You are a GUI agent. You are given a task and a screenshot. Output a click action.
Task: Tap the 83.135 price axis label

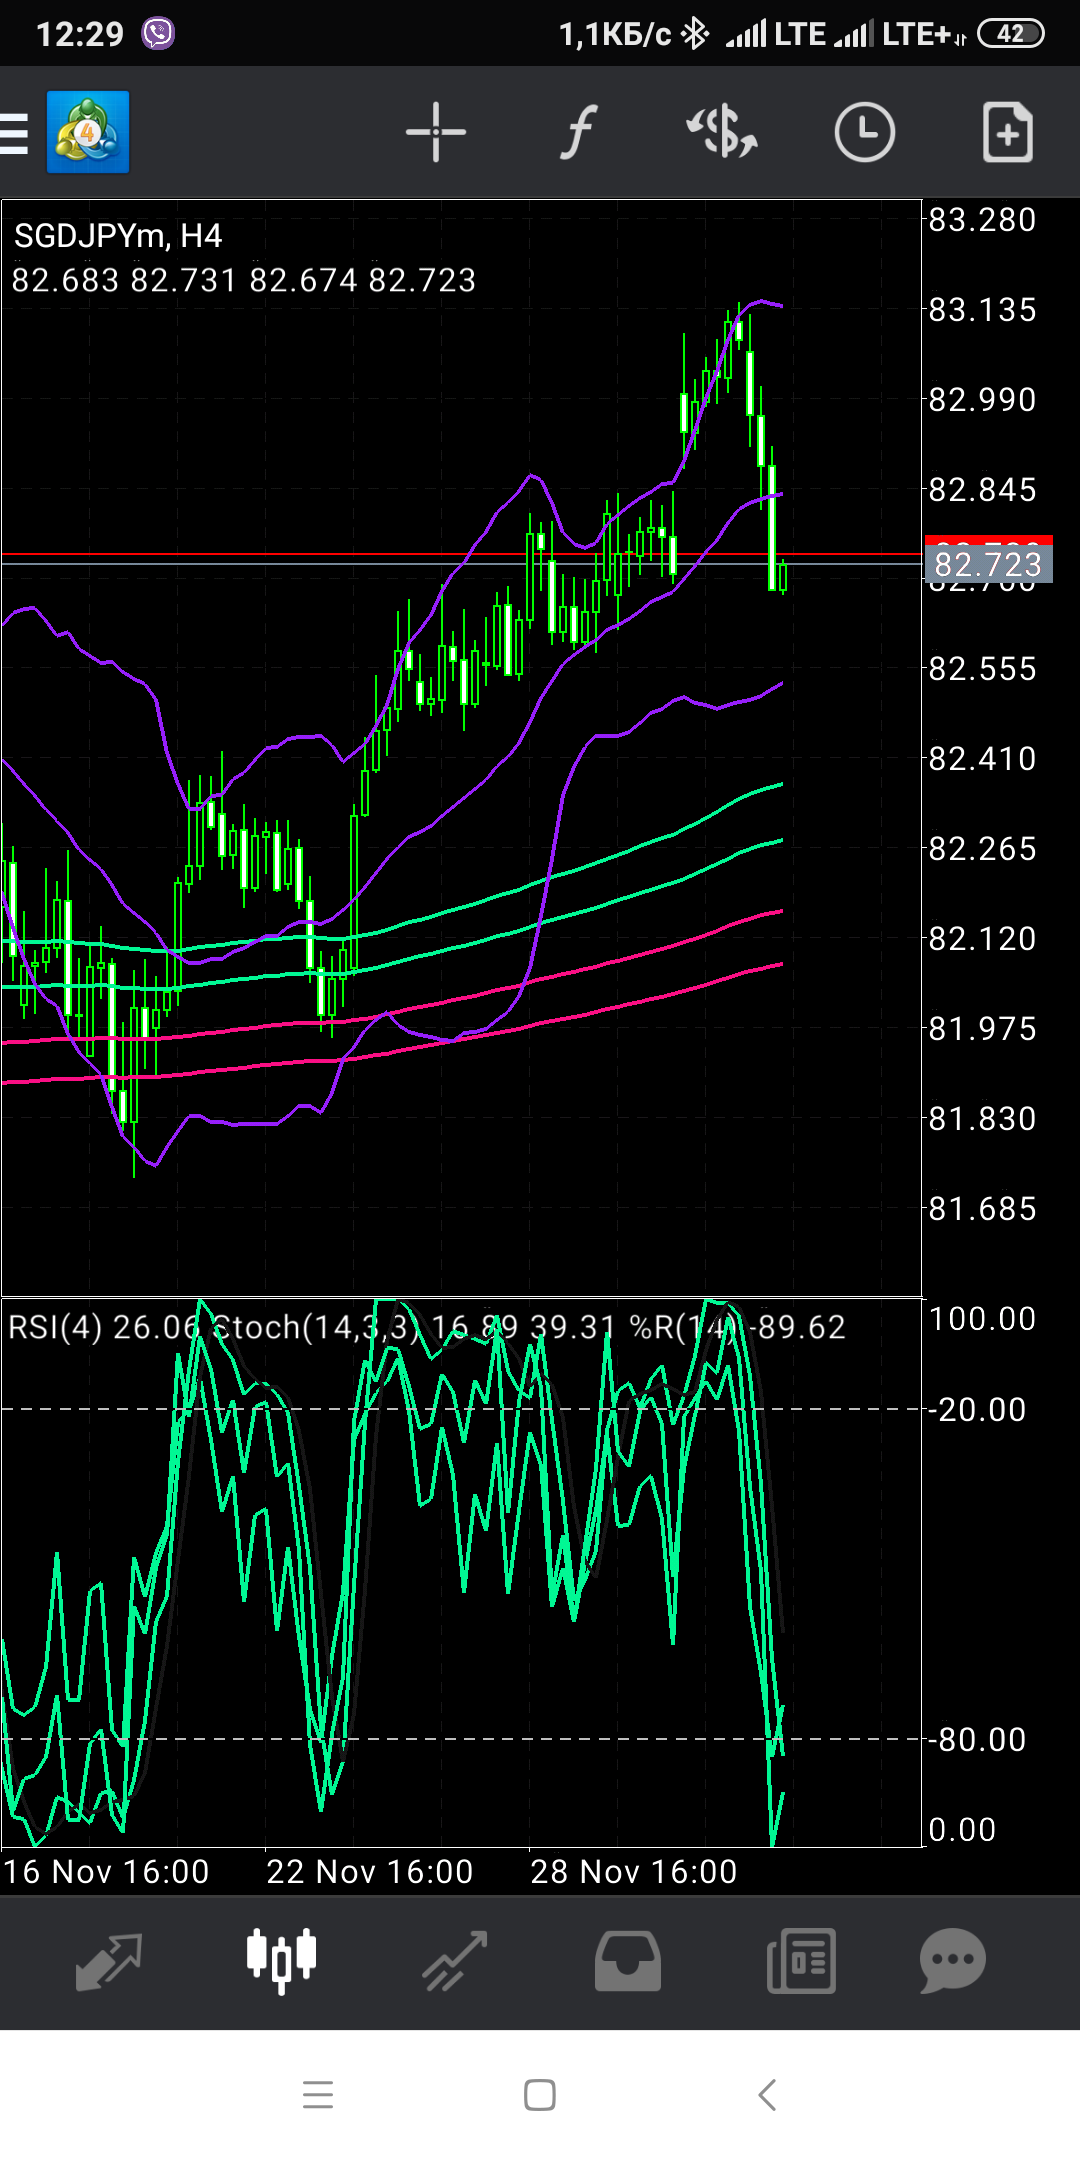pyautogui.click(x=982, y=310)
